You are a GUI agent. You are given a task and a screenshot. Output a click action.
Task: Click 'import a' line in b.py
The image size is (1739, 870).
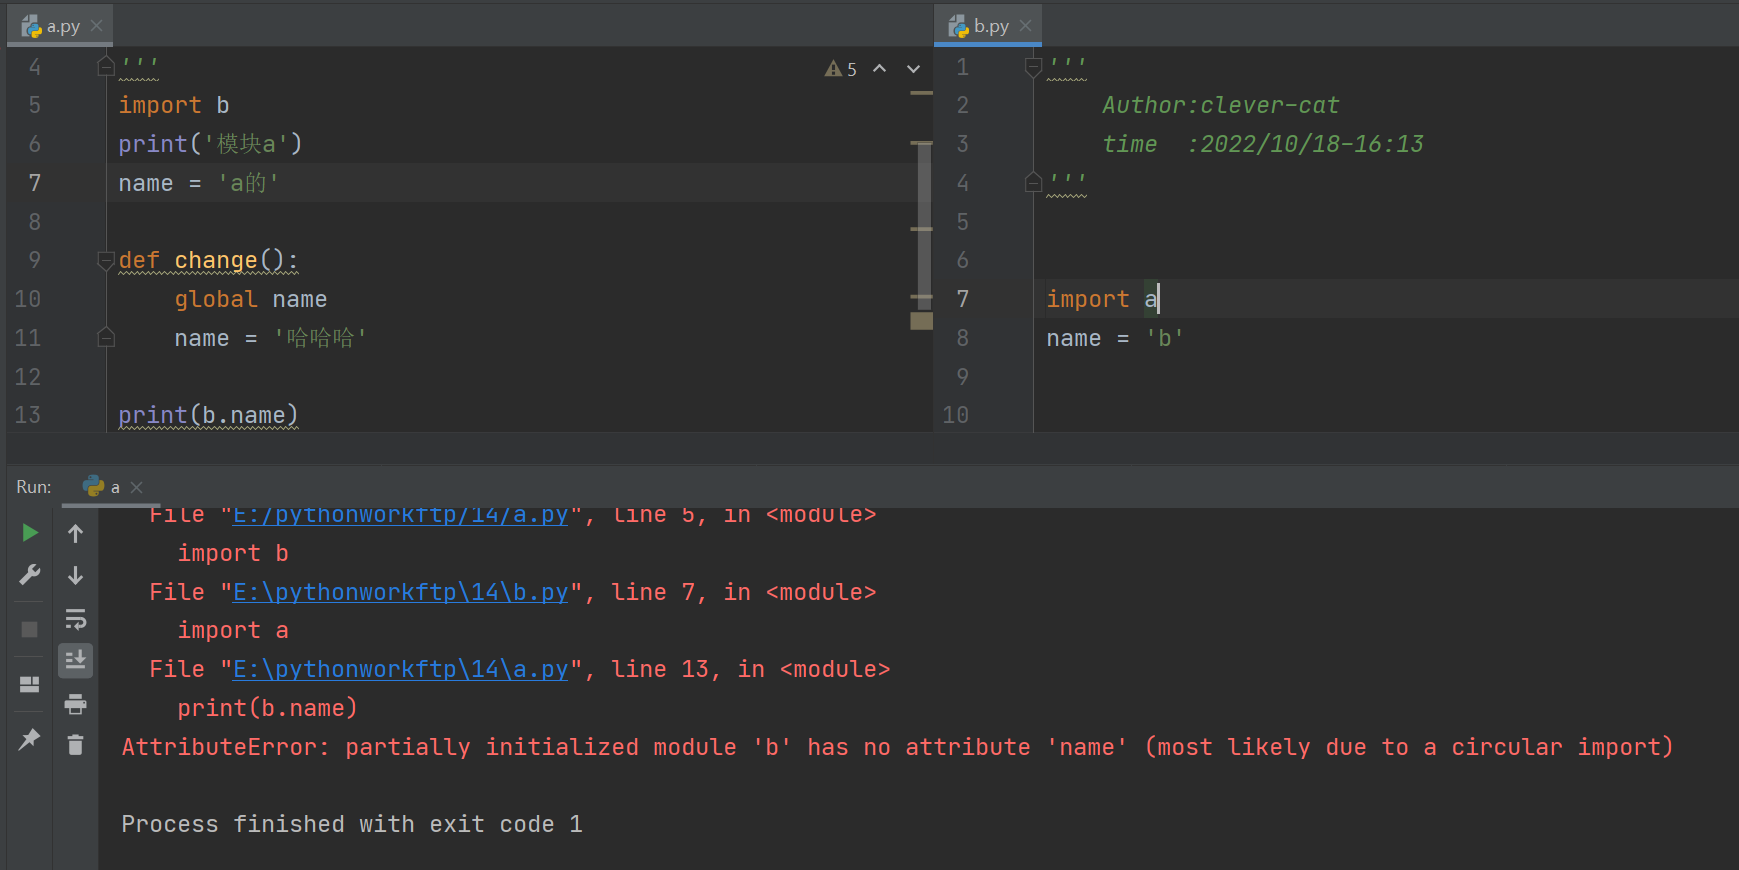point(1101,299)
